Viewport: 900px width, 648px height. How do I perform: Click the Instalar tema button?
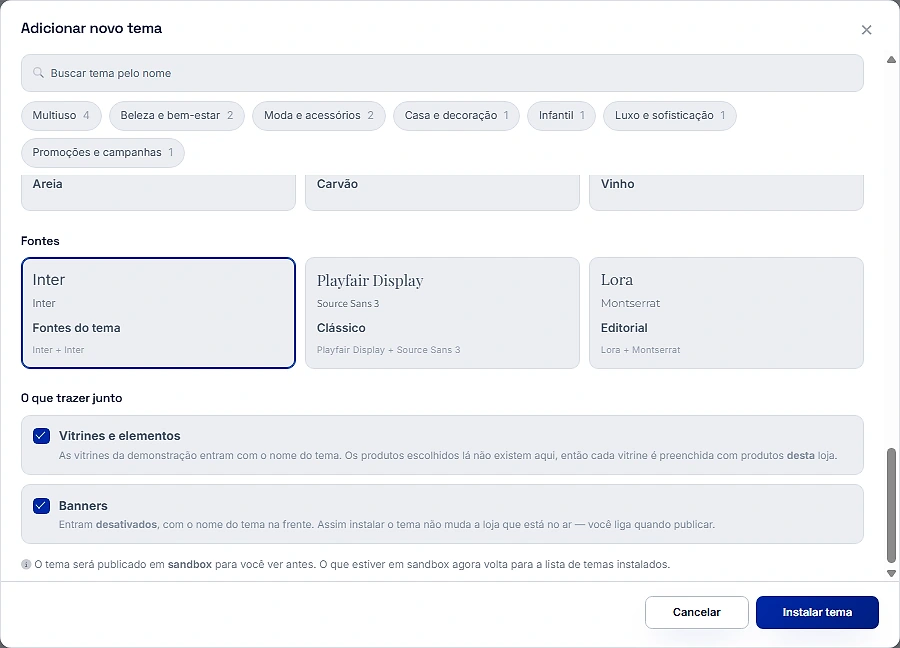click(x=817, y=612)
